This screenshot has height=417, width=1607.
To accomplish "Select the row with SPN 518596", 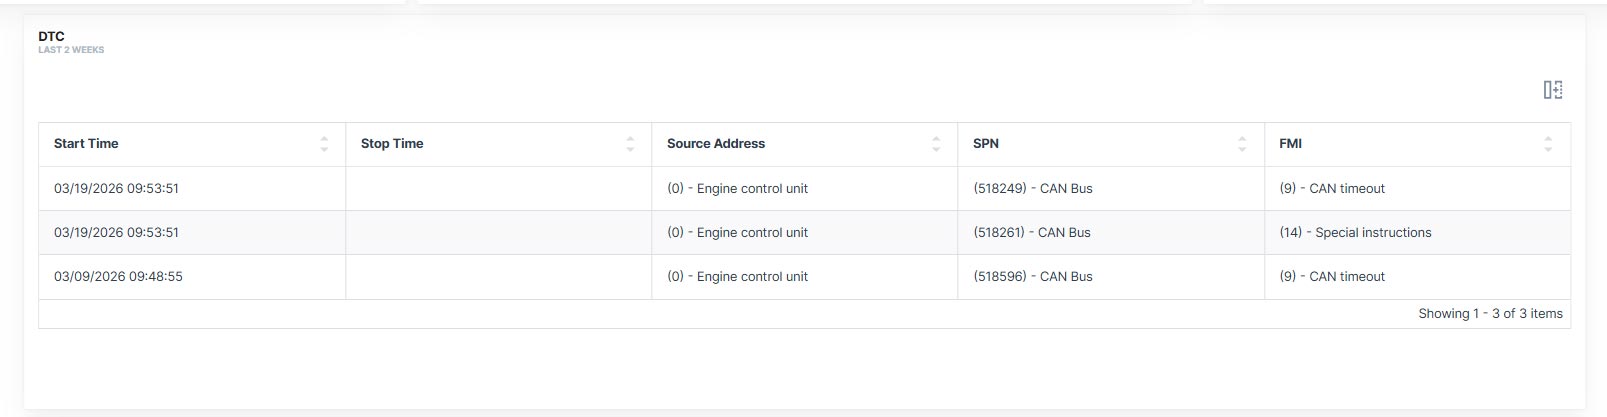I will (x=1032, y=276).
